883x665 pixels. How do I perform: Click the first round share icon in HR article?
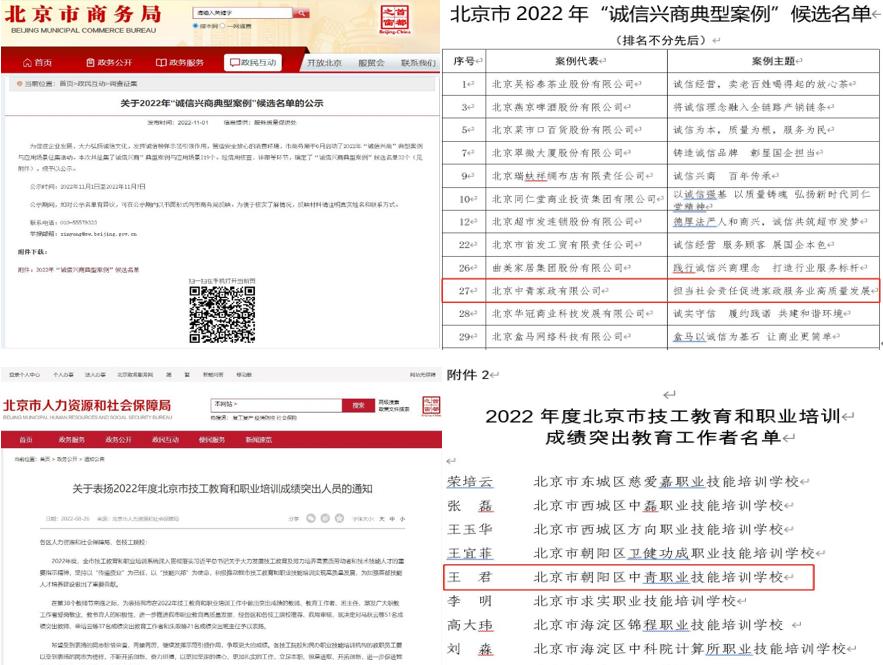pyautogui.click(x=309, y=519)
